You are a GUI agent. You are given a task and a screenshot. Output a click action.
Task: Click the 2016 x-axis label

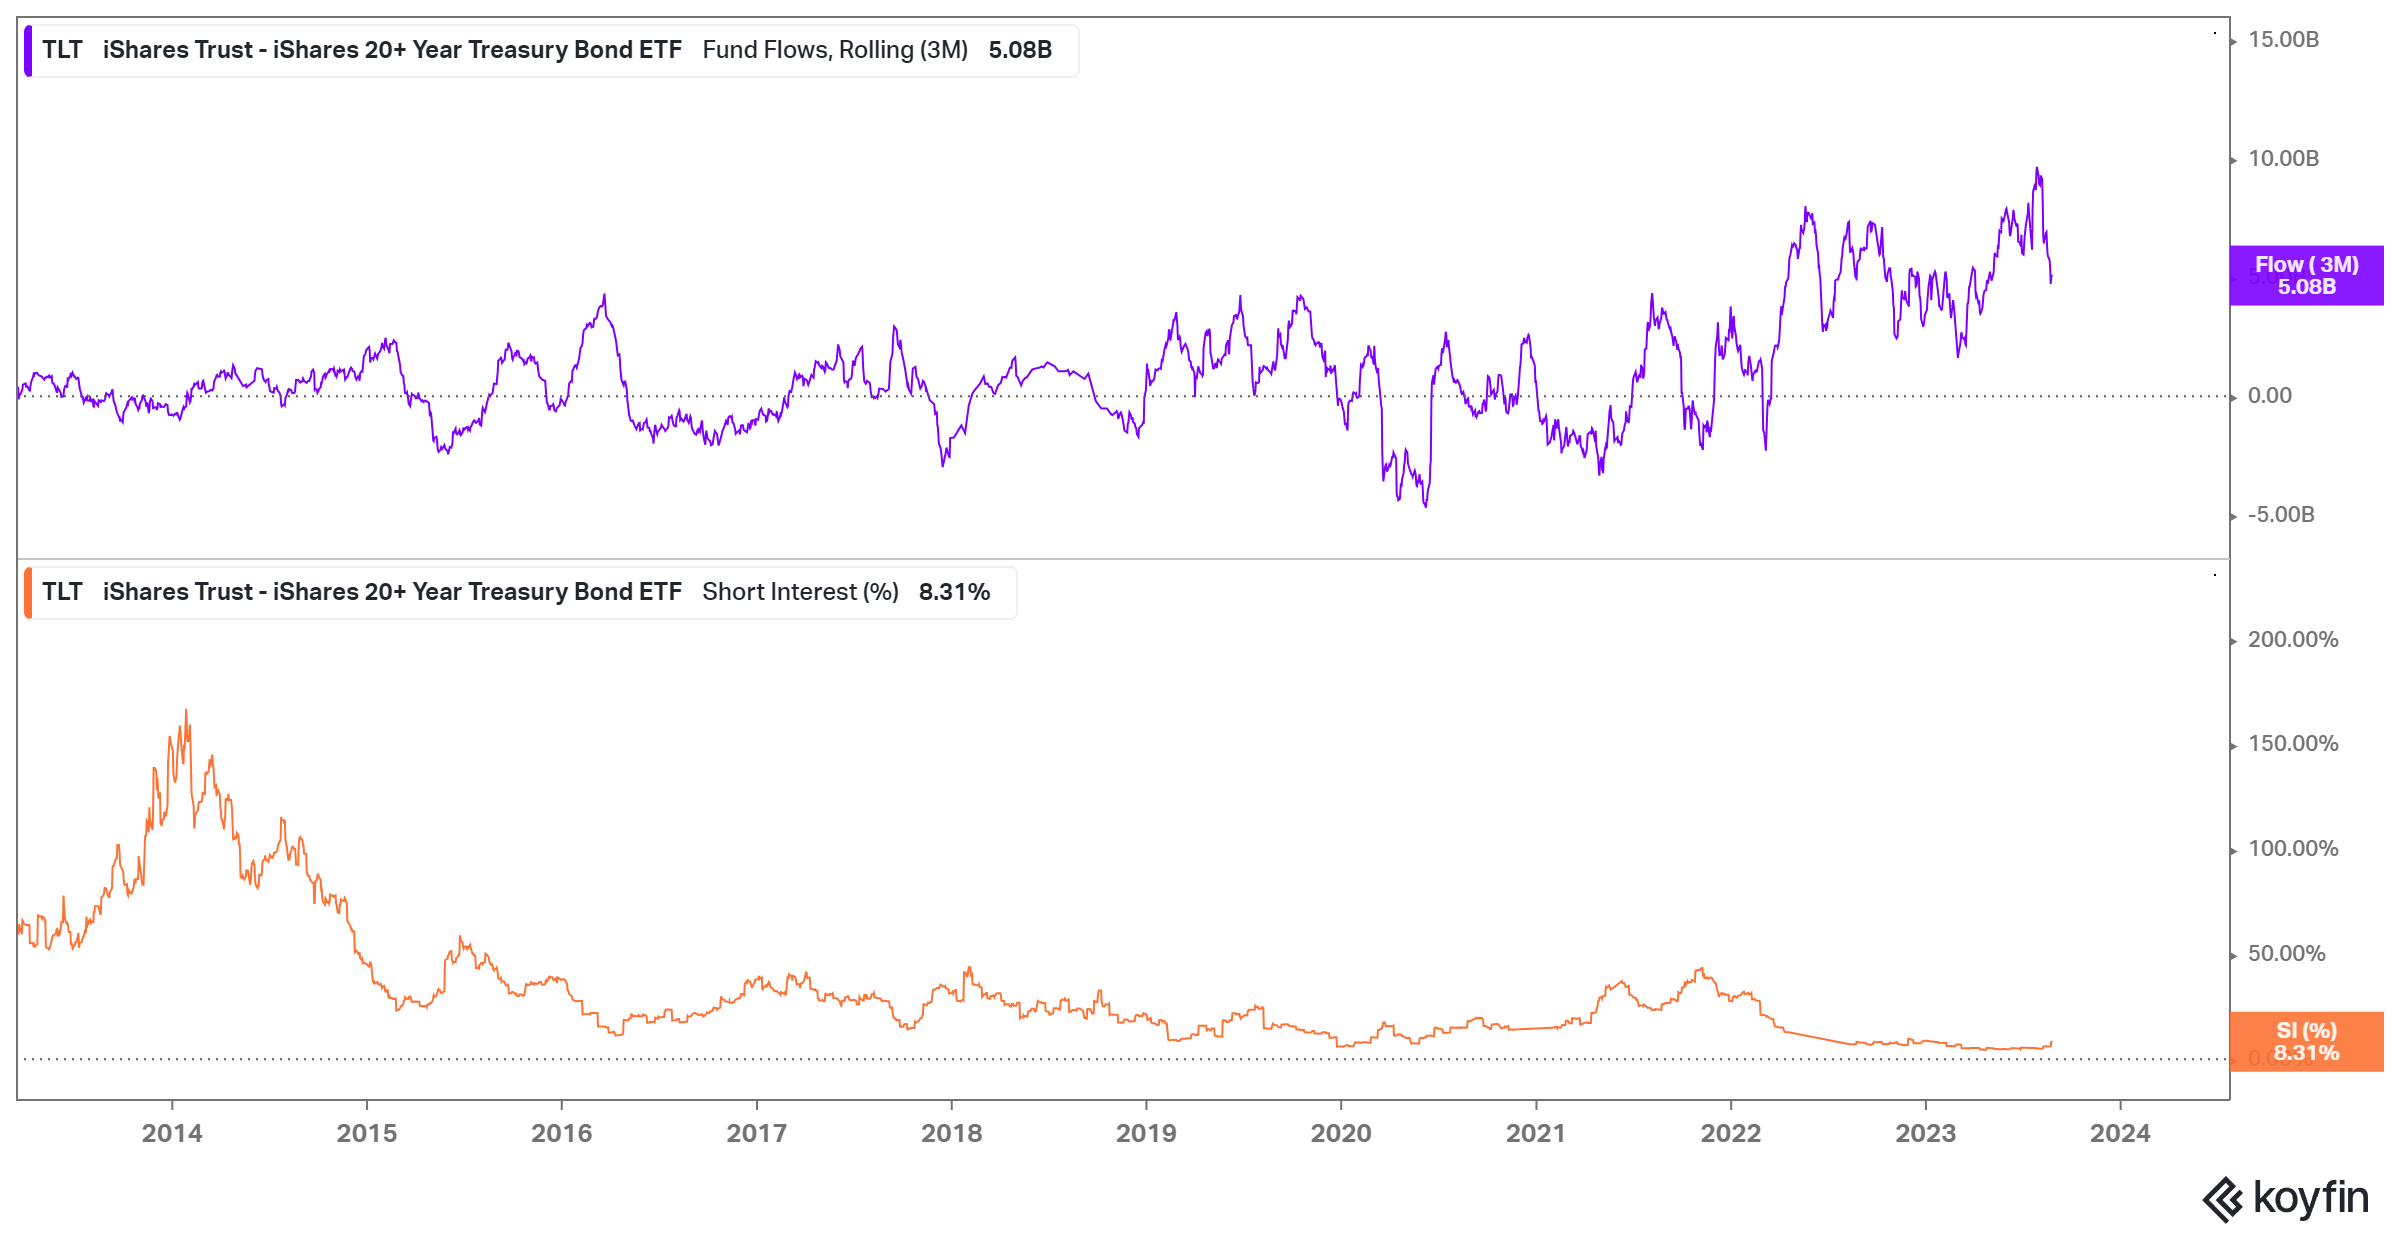pos(562,1134)
